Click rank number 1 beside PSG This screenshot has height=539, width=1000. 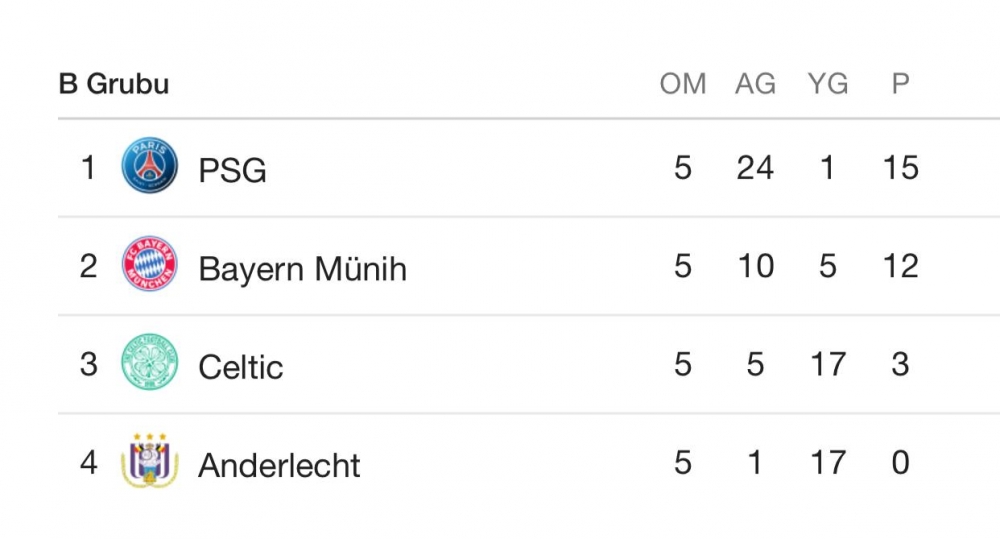89,167
